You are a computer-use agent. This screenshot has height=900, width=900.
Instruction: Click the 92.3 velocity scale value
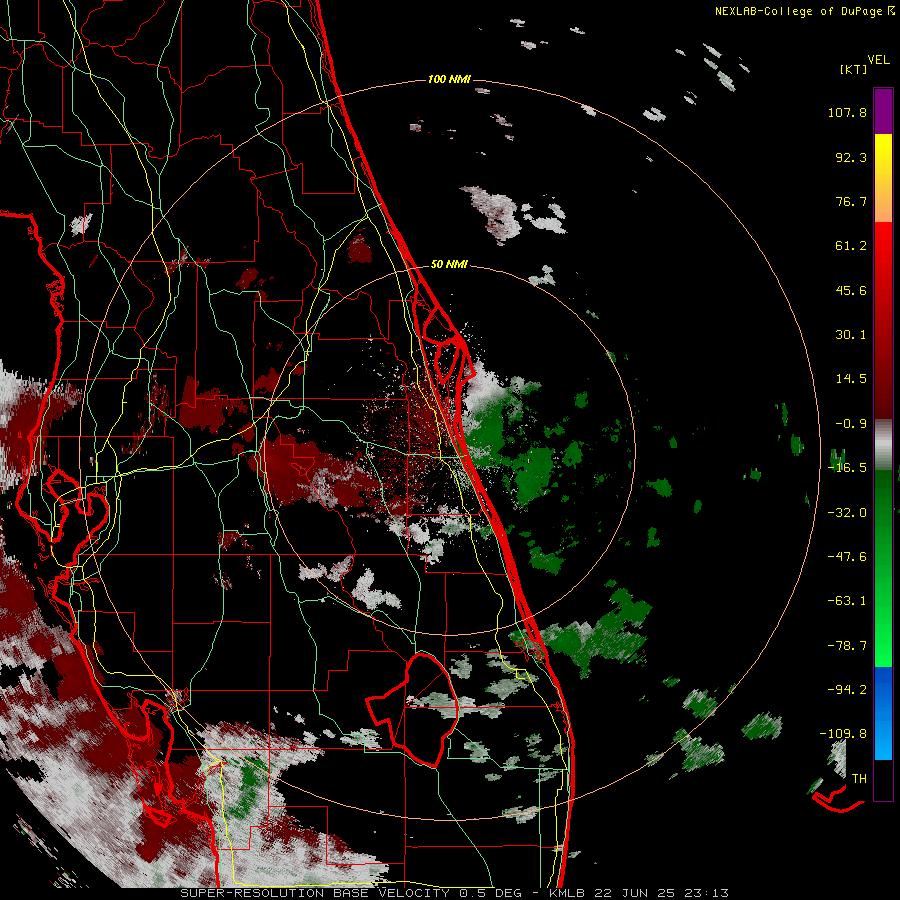click(851, 157)
